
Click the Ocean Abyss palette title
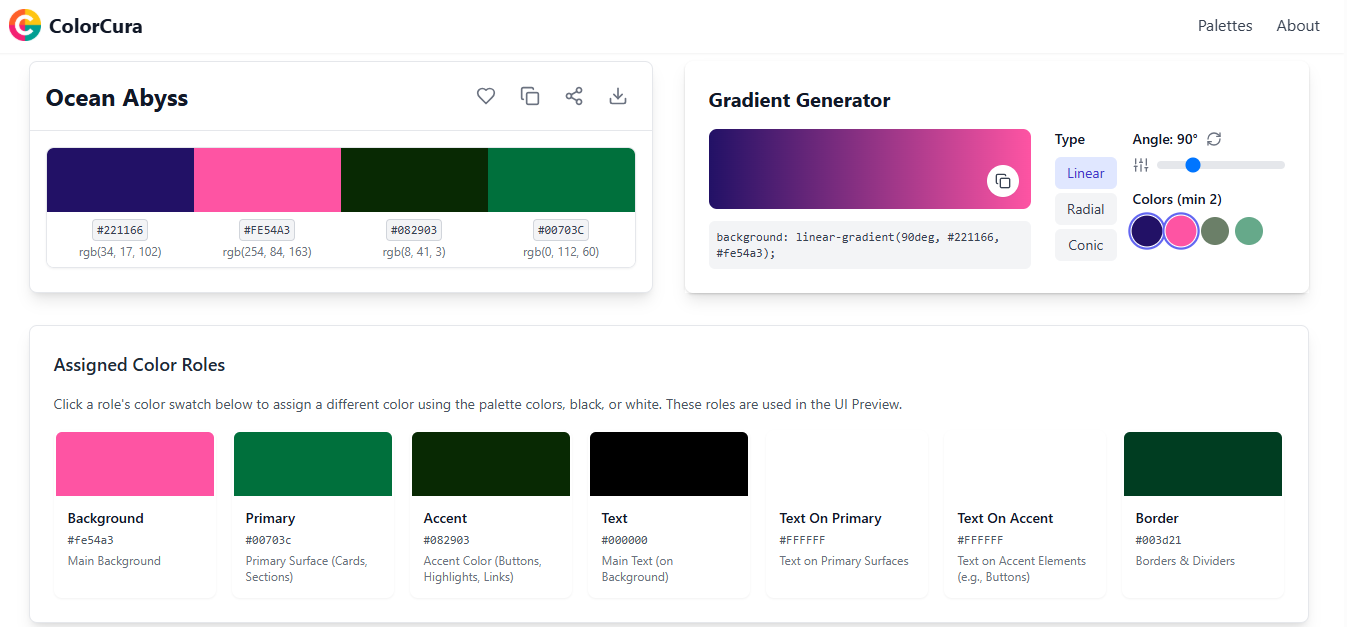pos(117,97)
